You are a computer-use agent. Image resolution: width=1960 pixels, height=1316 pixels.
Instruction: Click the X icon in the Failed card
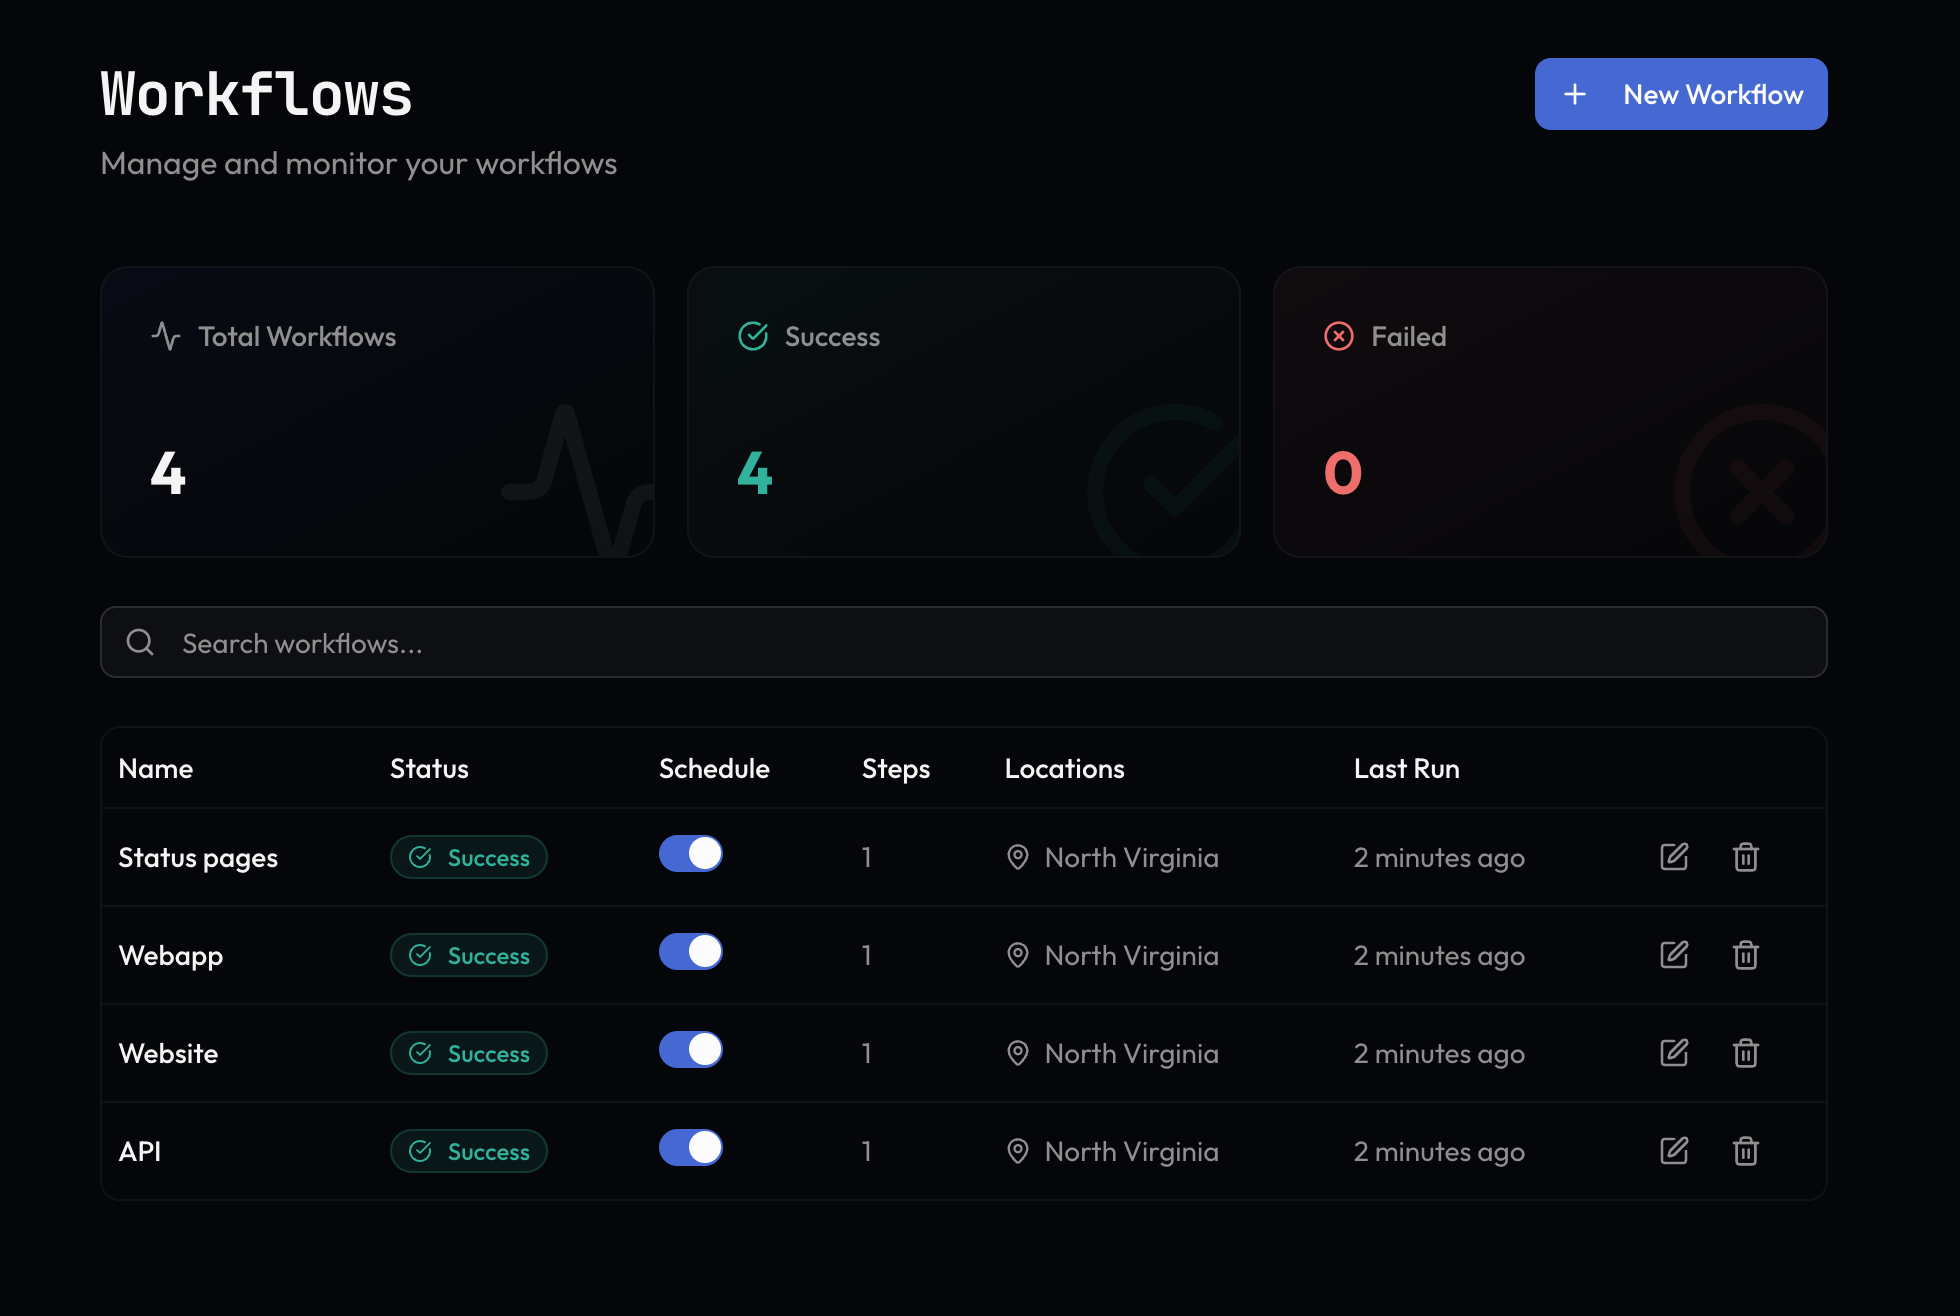point(1338,336)
